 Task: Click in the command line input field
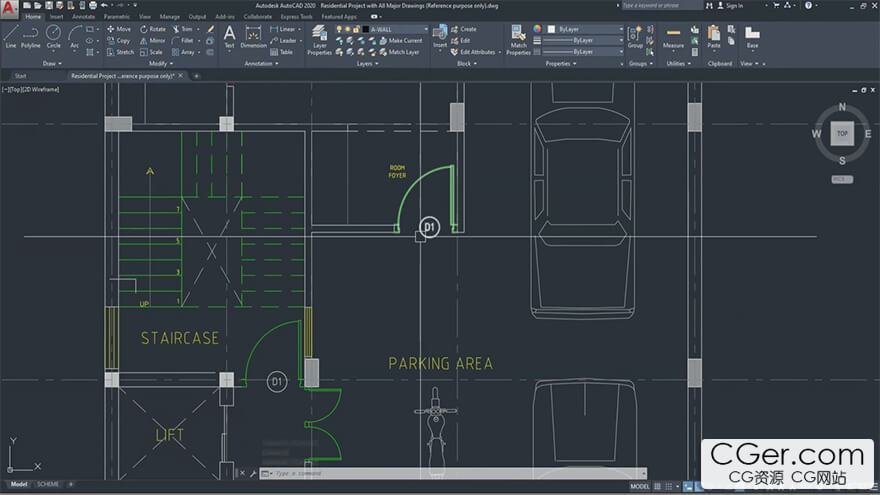[x=457, y=474]
